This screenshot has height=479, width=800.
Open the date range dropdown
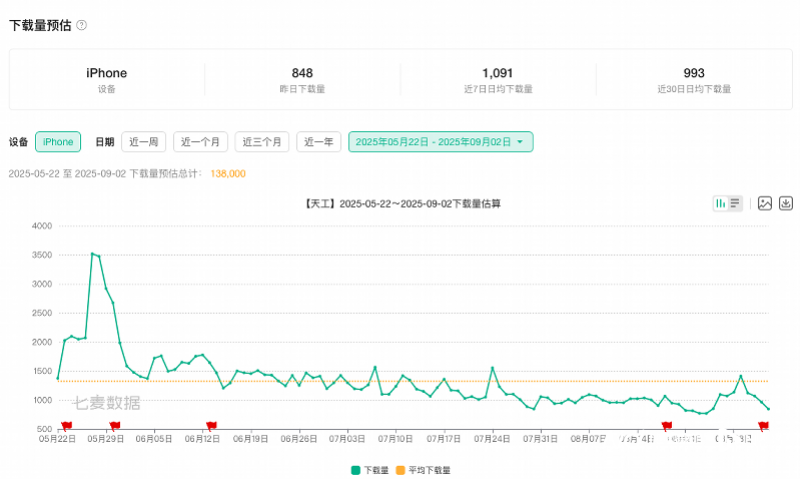[440, 142]
